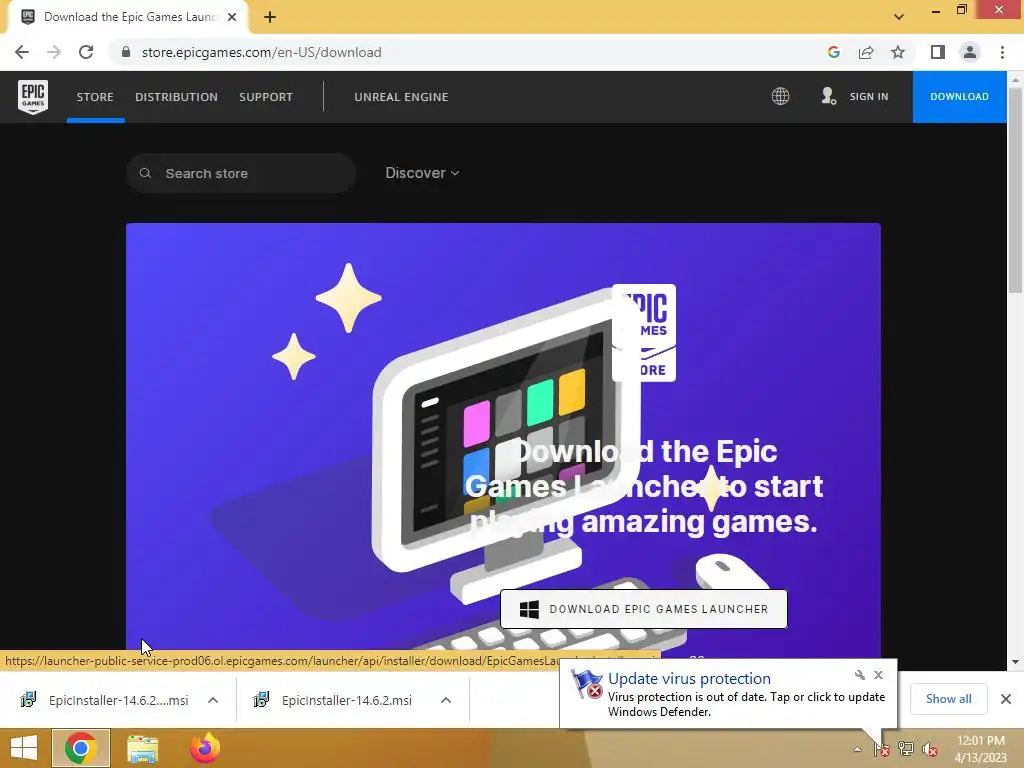Image resolution: width=1024 pixels, height=768 pixels.
Task: Switch to Chrome on the taskbar
Action: click(x=81, y=748)
